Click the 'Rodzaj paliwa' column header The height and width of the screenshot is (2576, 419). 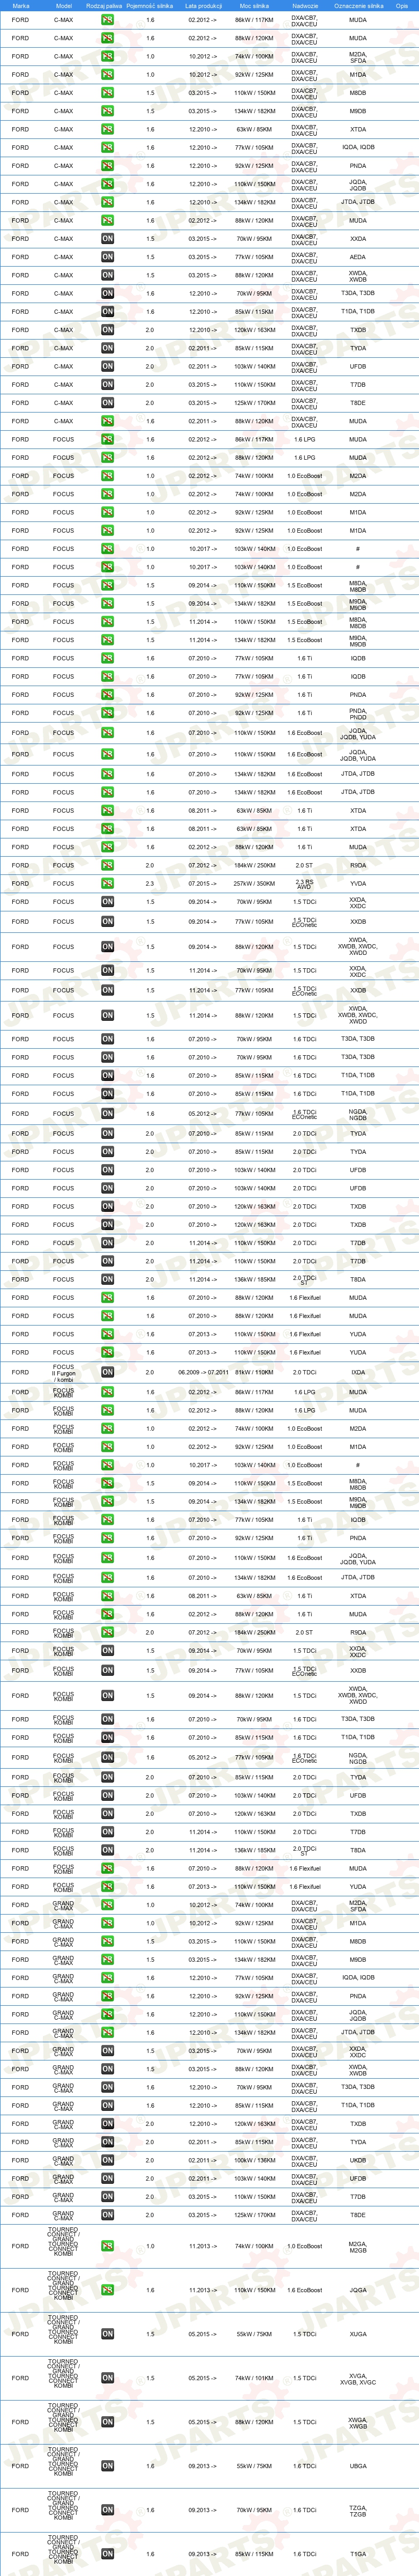pyautogui.click(x=104, y=6)
